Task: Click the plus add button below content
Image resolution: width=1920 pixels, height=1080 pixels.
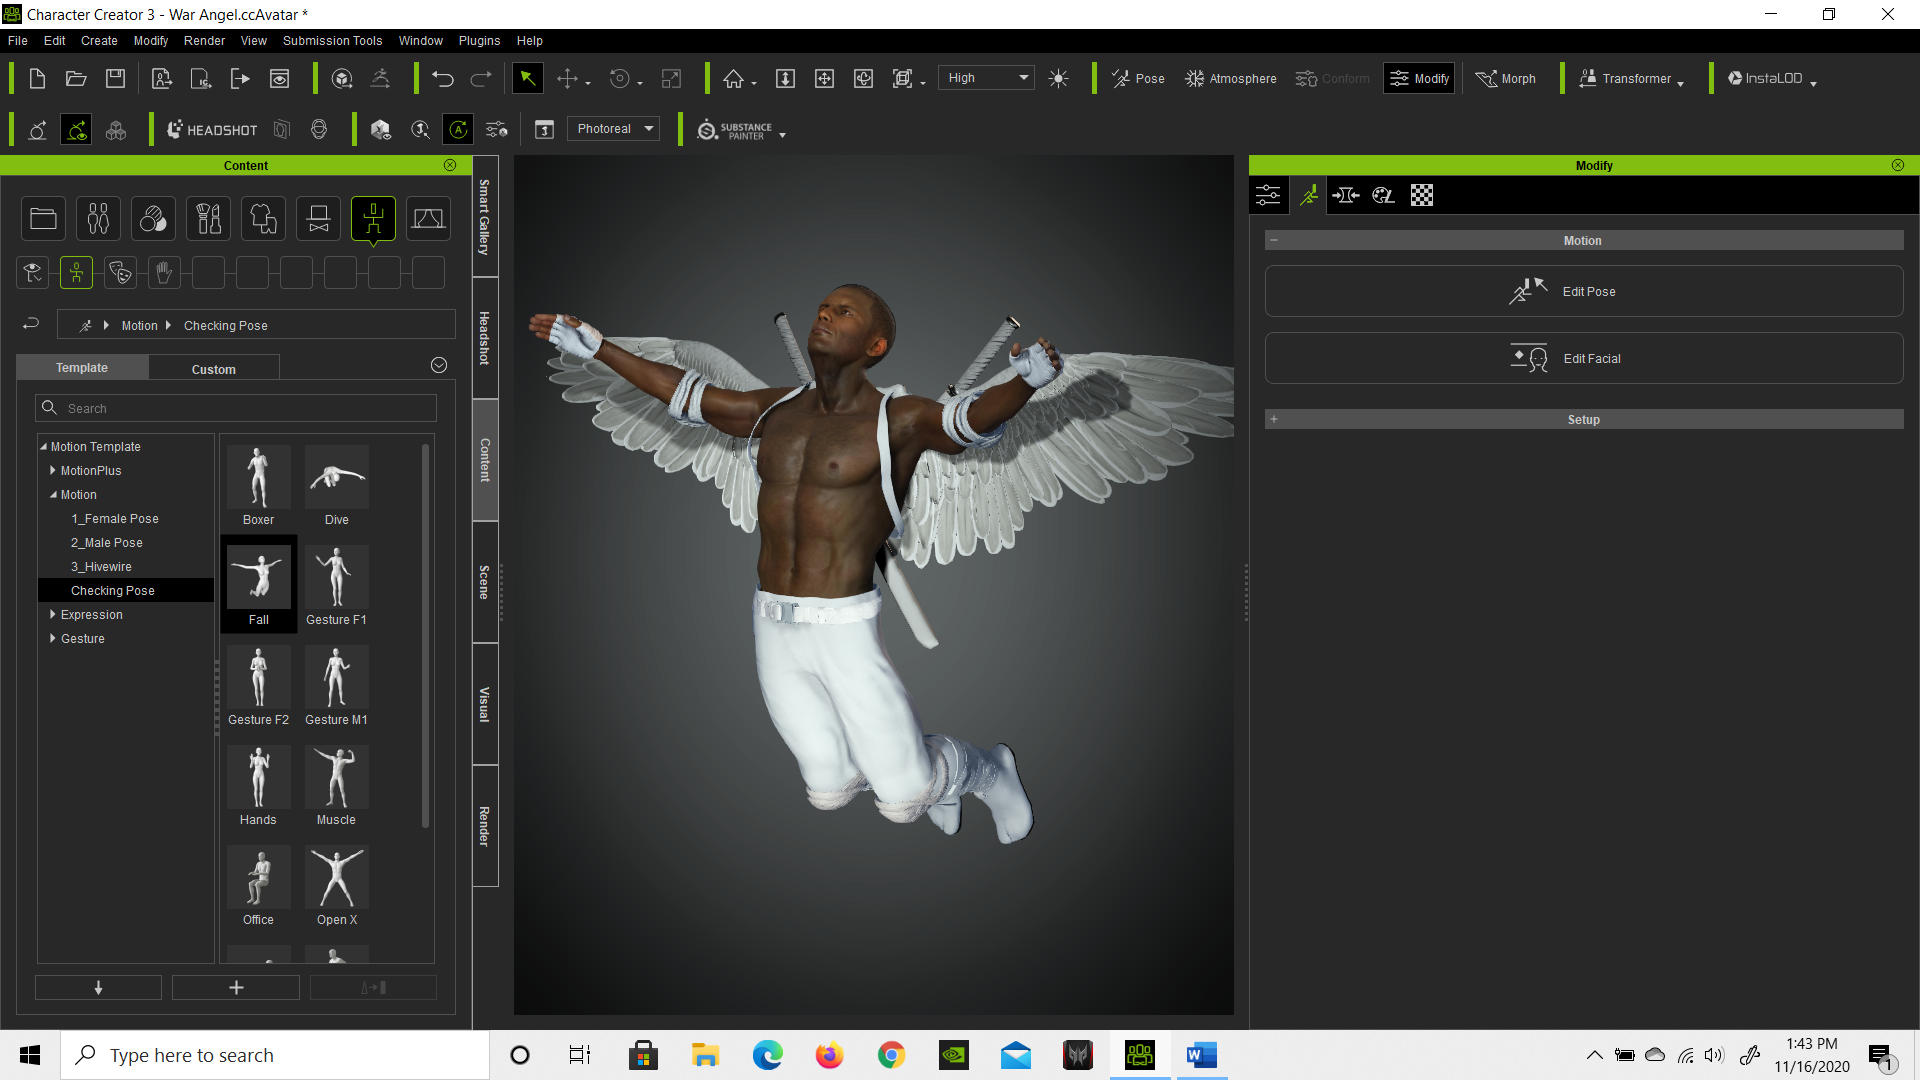Action: [x=236, y=987]
